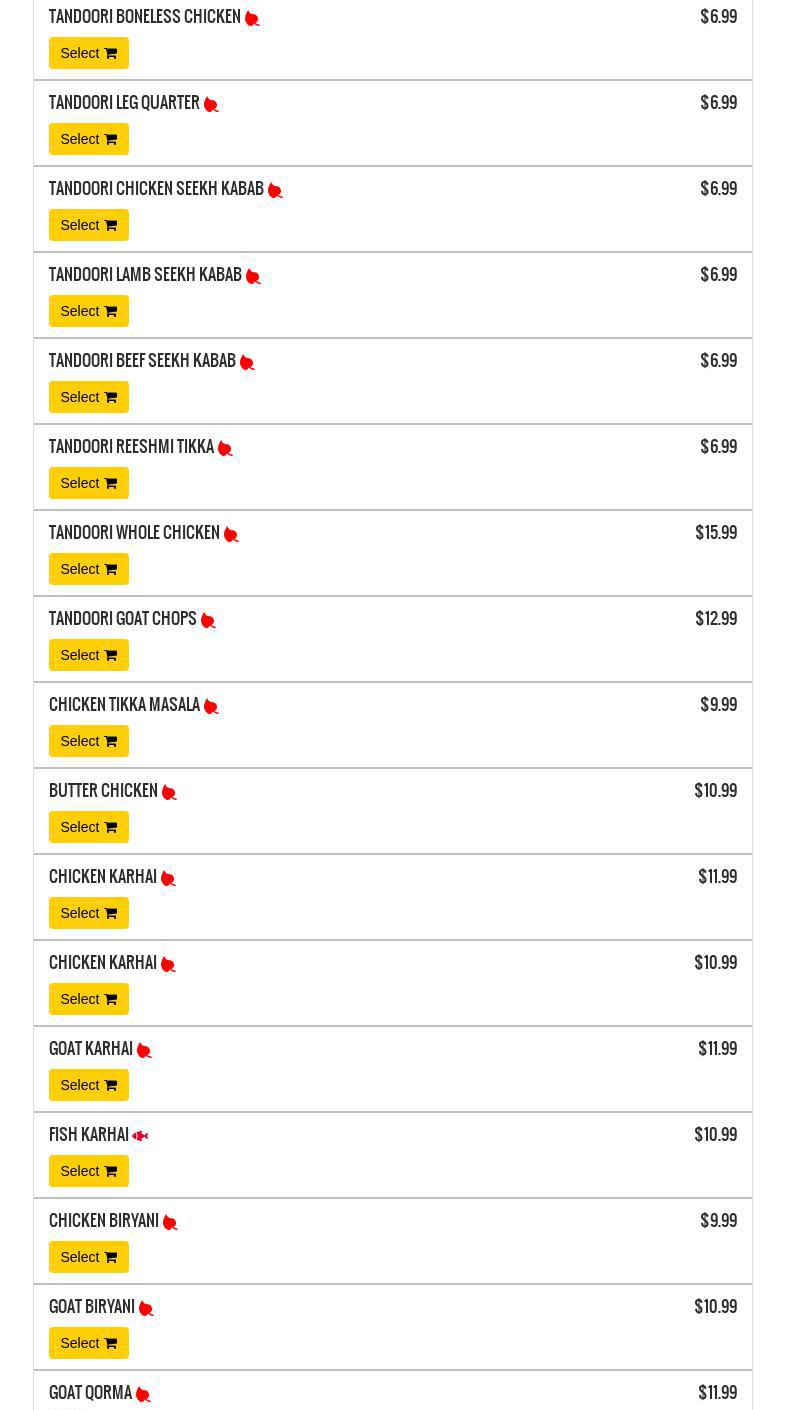
Task: Click the Butter Chicken $10.99 price
Action: [715, 791]
